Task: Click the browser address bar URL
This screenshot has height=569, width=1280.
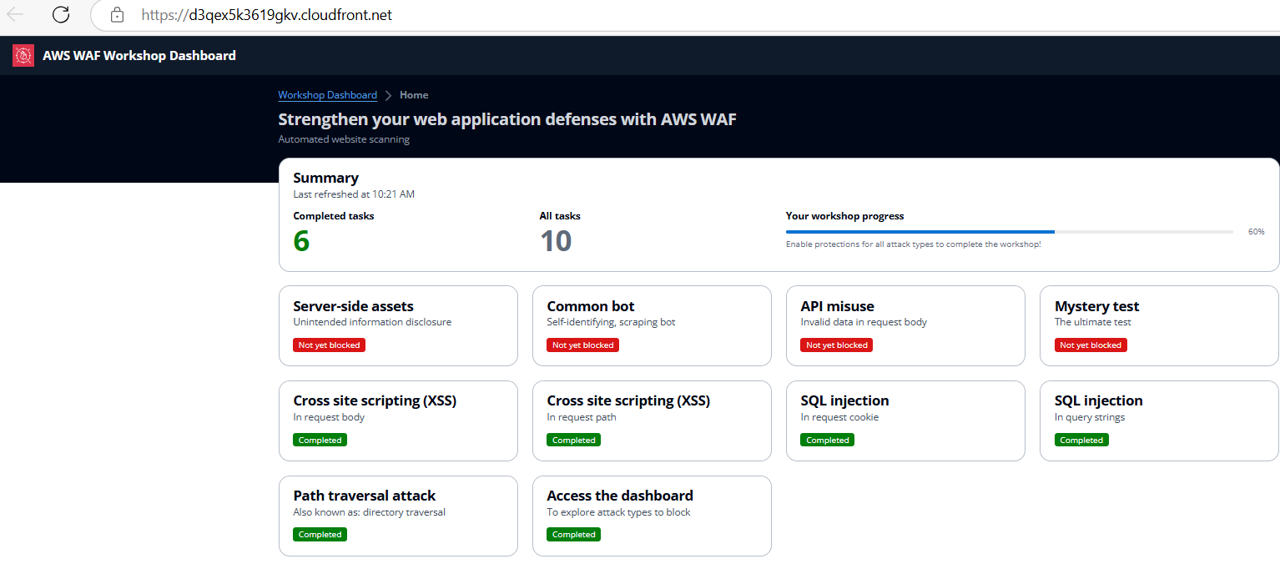Action: (x=266, y=15)
